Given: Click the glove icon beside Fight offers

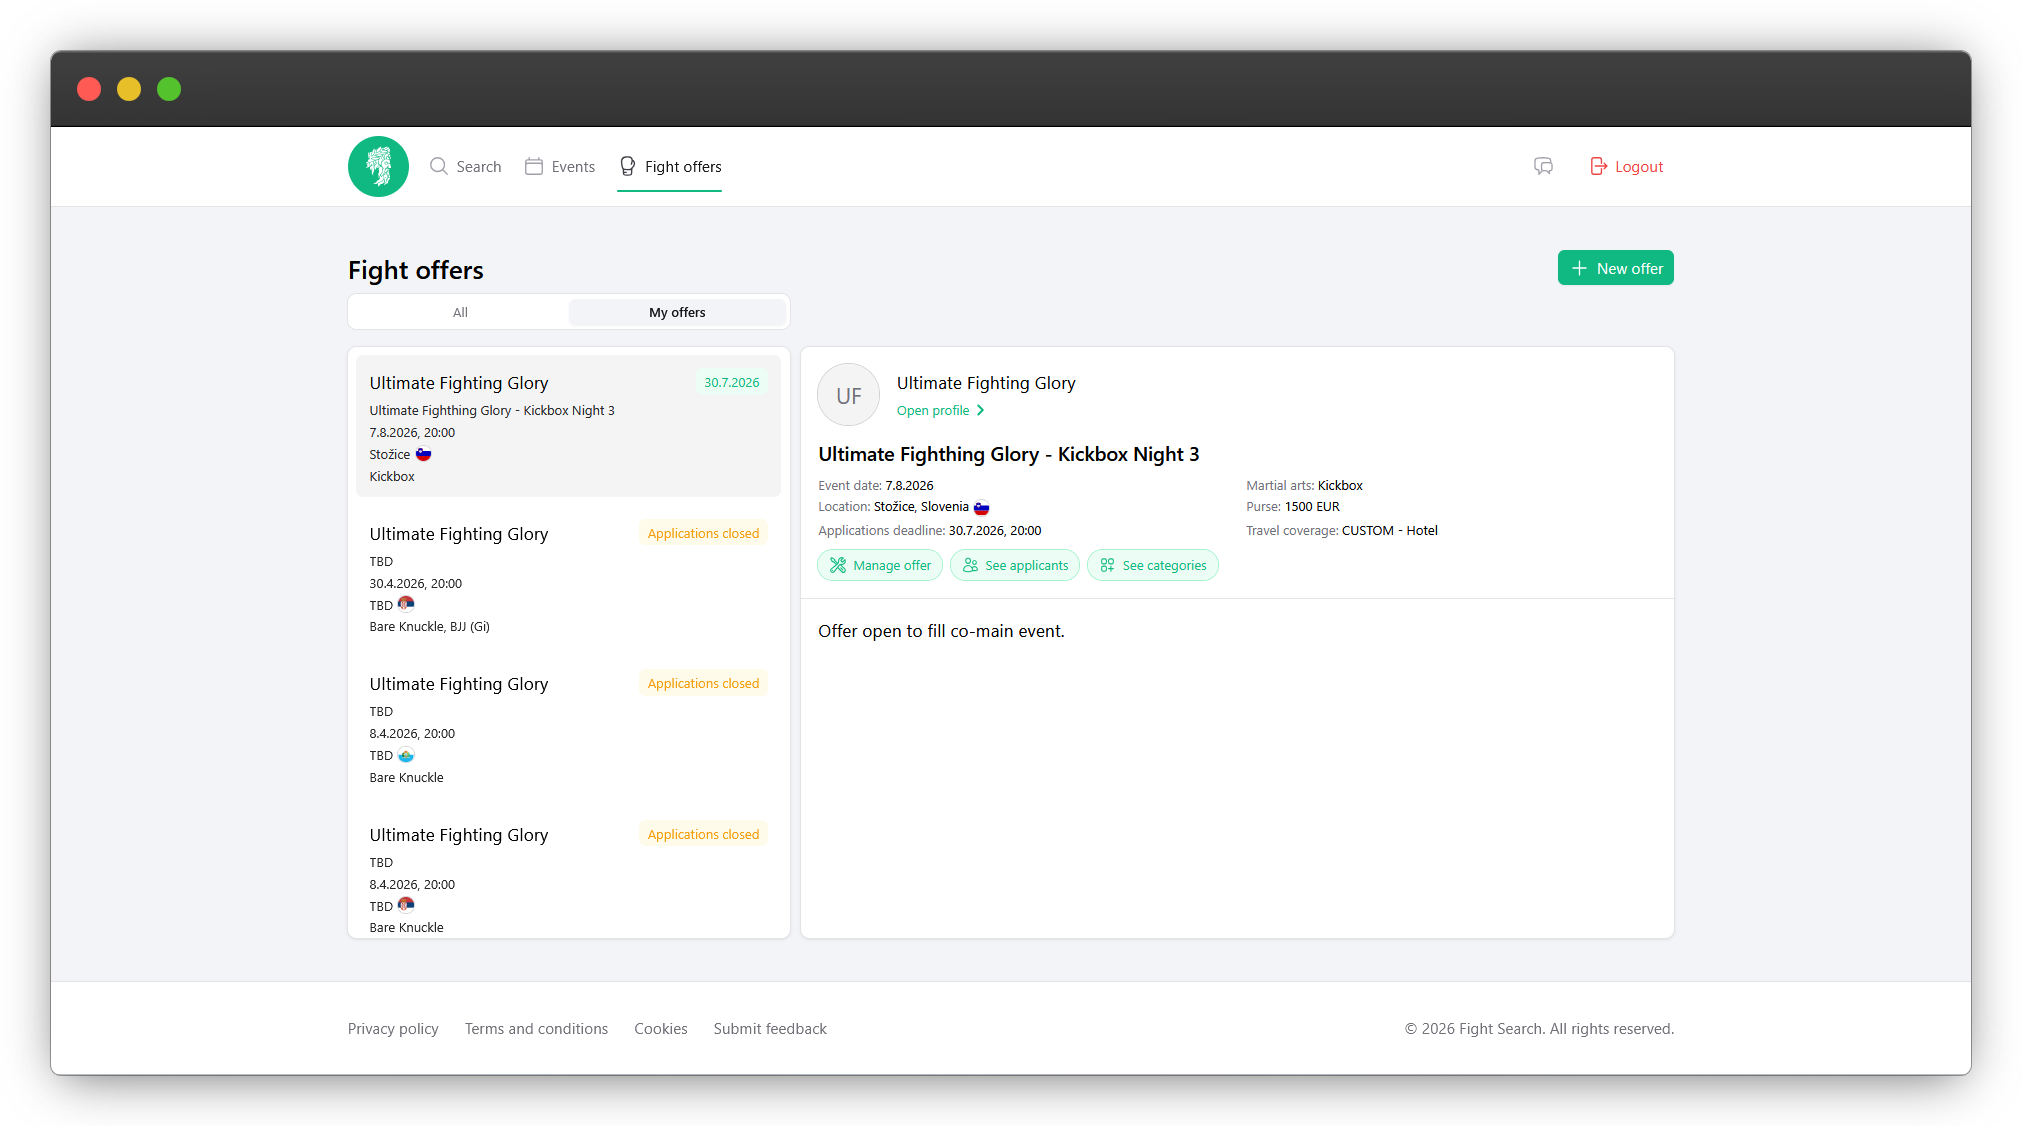Looking at the screenshot, I should 628,166.
